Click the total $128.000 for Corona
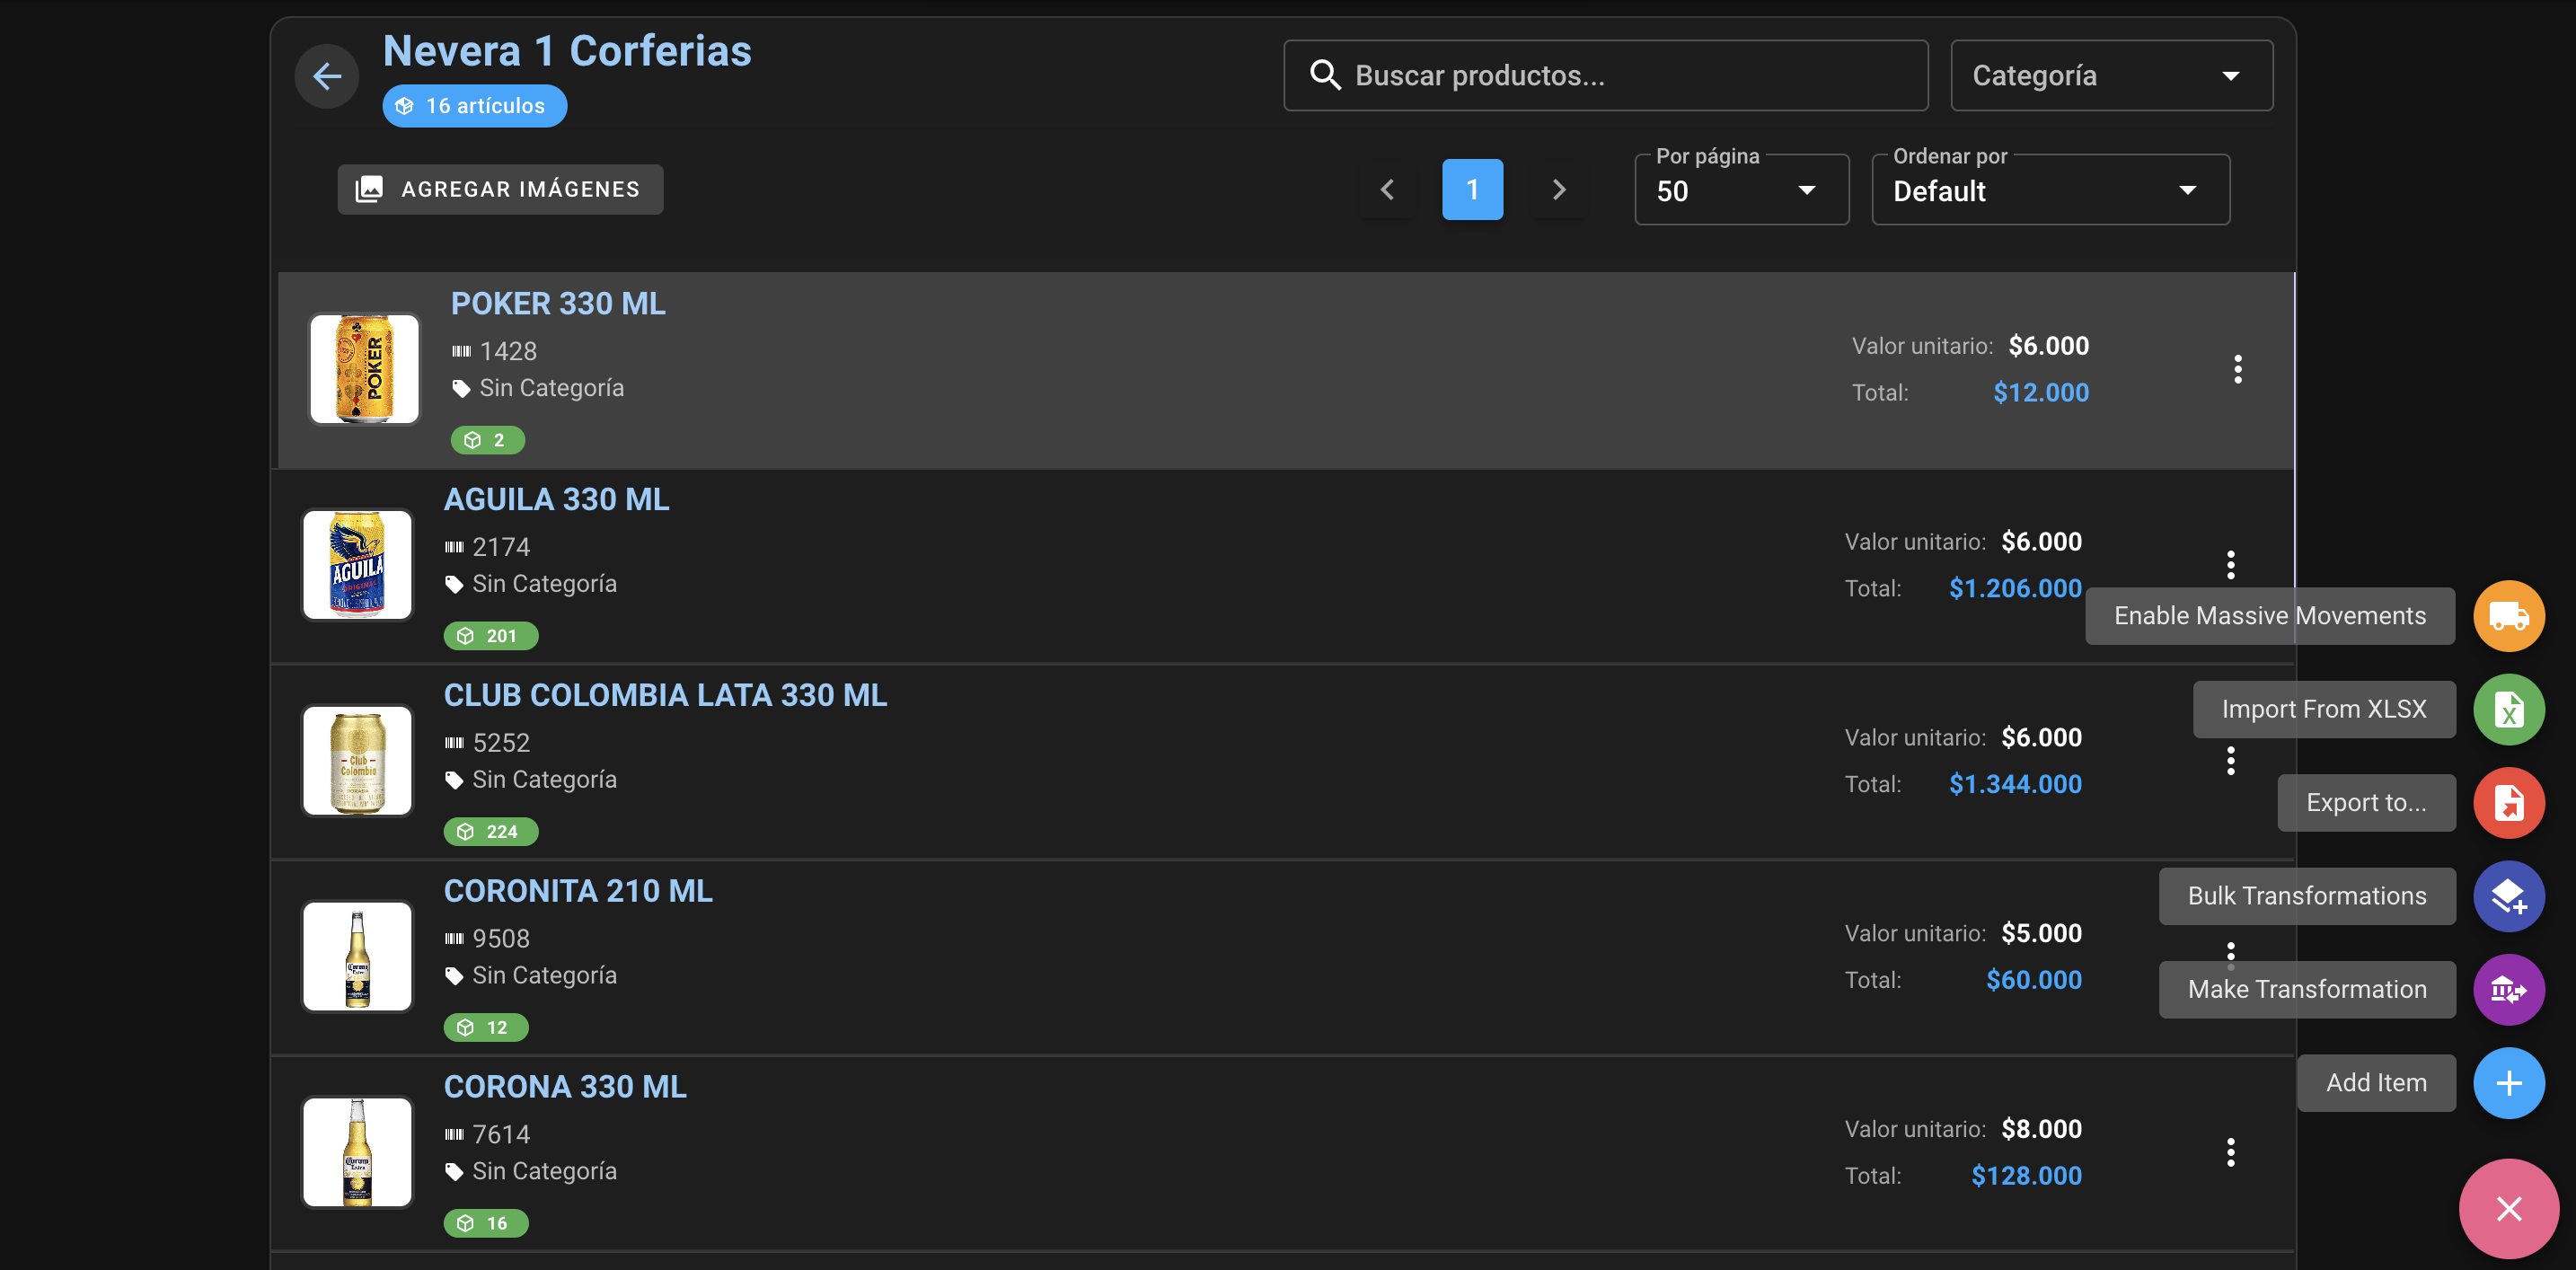 (2026, 1176)
